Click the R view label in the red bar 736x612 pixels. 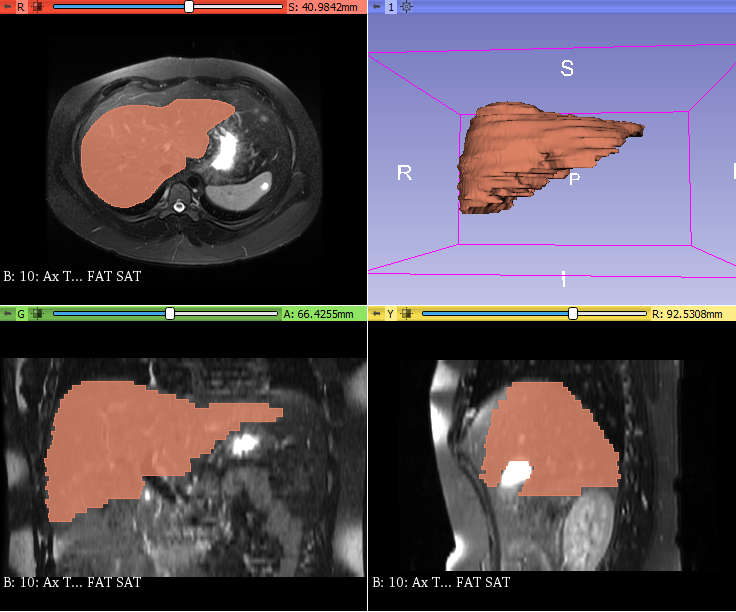coord(21,7)
